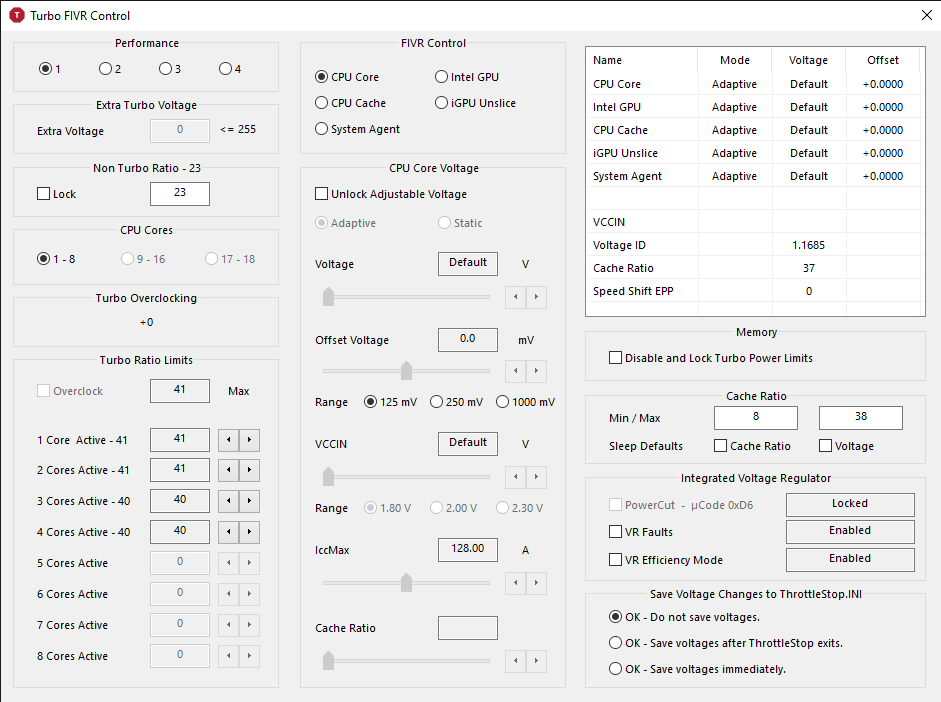941x702 pixels.
Task: Click the Cache Ratio Max input field
Action: (x=860, y=418)
